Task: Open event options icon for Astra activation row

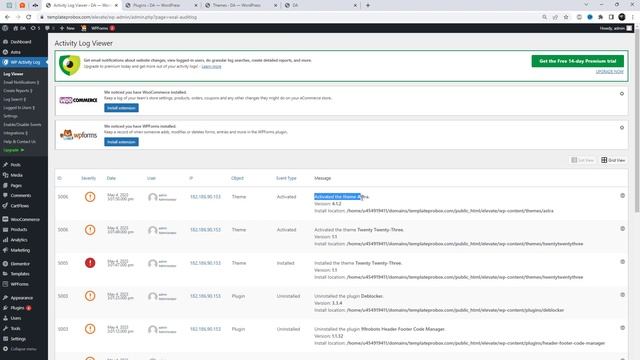Action: click(x=622, y=196)
